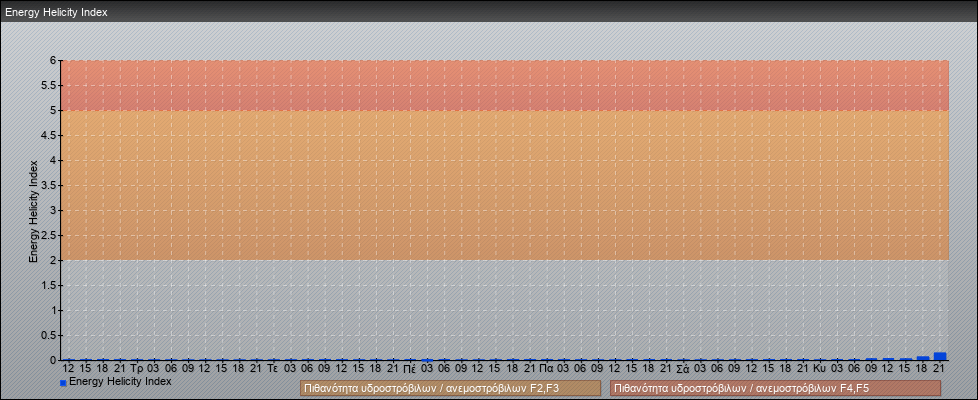Select the 'Κυ' day marker on x-axis
The height and width of the screenshot is (400, 978).
point(819,368)
